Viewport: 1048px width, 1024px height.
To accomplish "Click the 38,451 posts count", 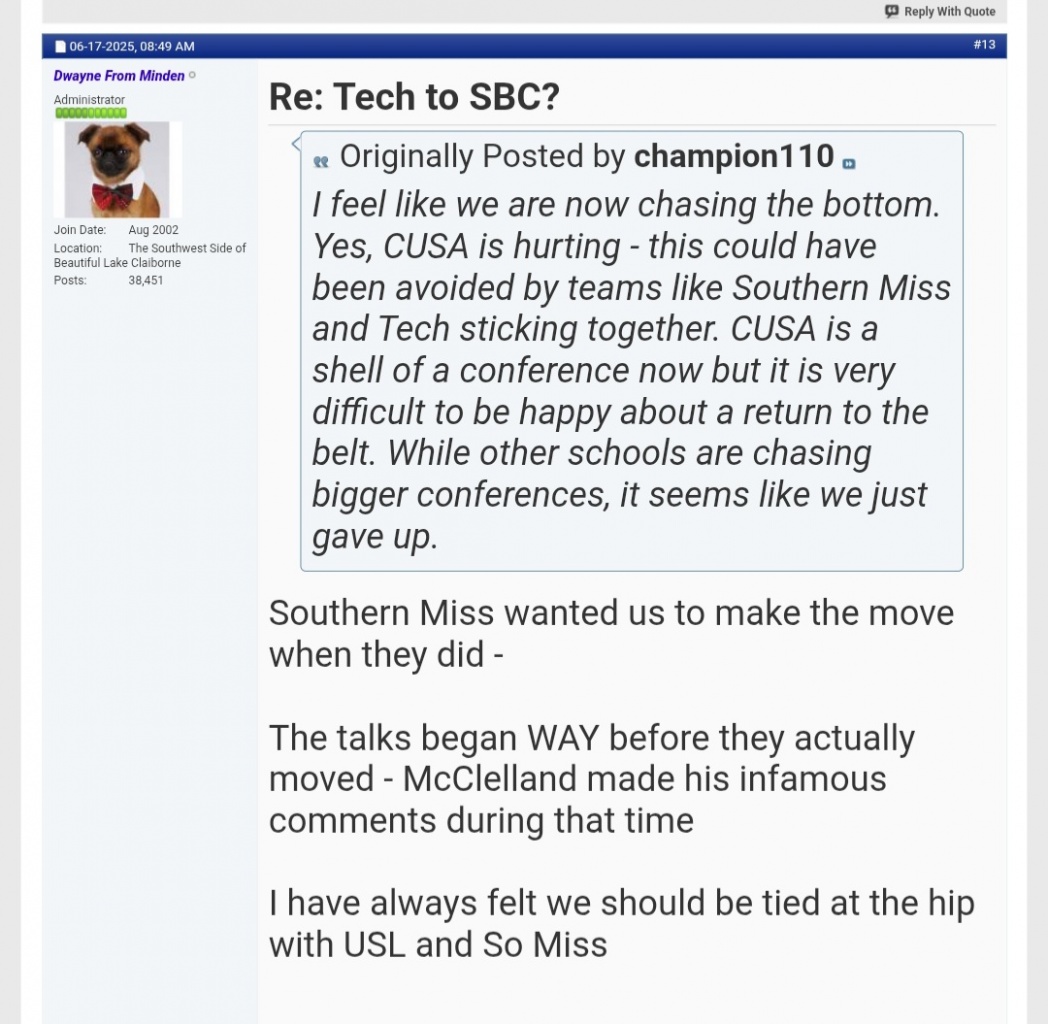I will (146, 280).
